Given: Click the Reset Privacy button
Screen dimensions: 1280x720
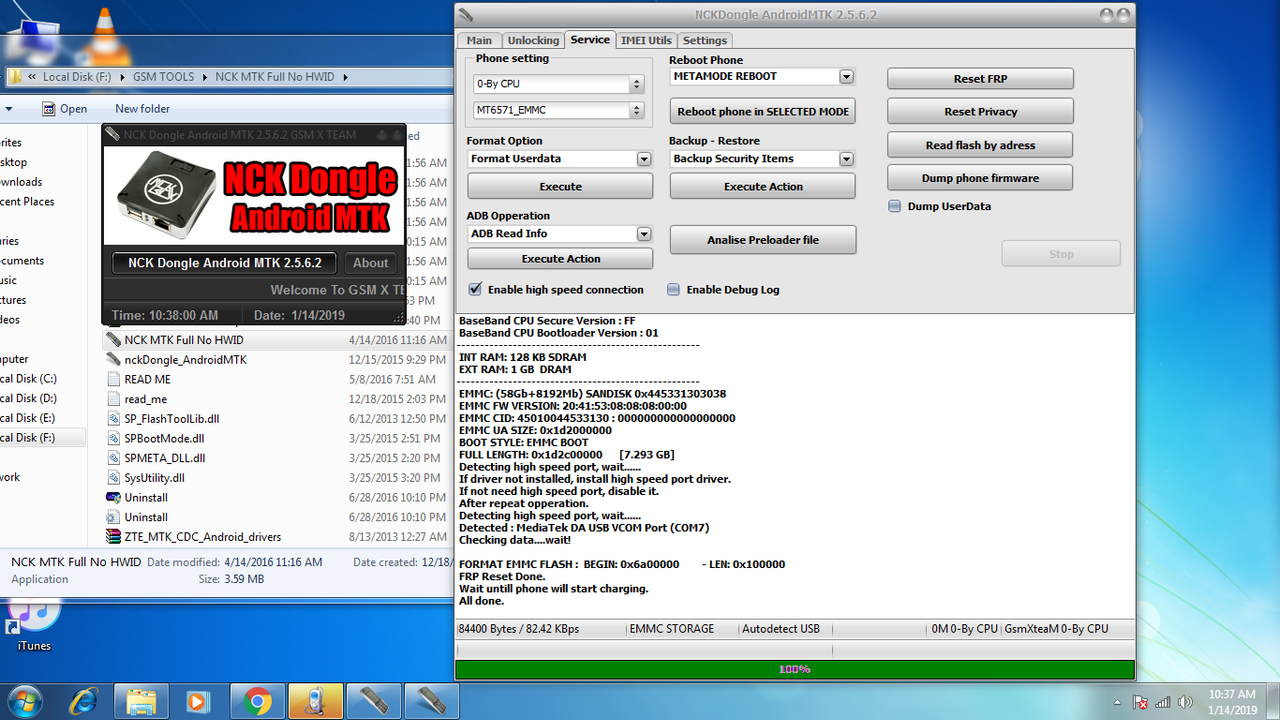Looking at the screenshot, I should tap(980, 111).
